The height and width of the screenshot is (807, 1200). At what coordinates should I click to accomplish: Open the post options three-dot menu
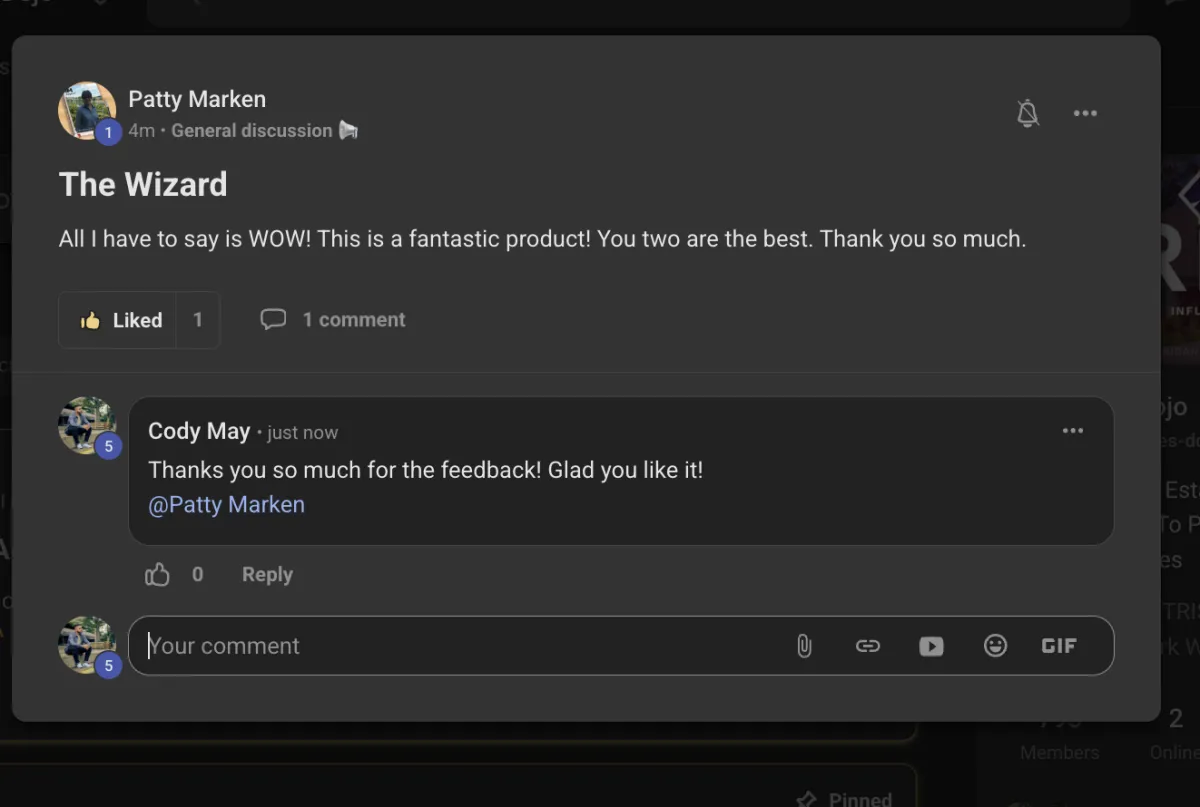click(x=1085, y=113)
